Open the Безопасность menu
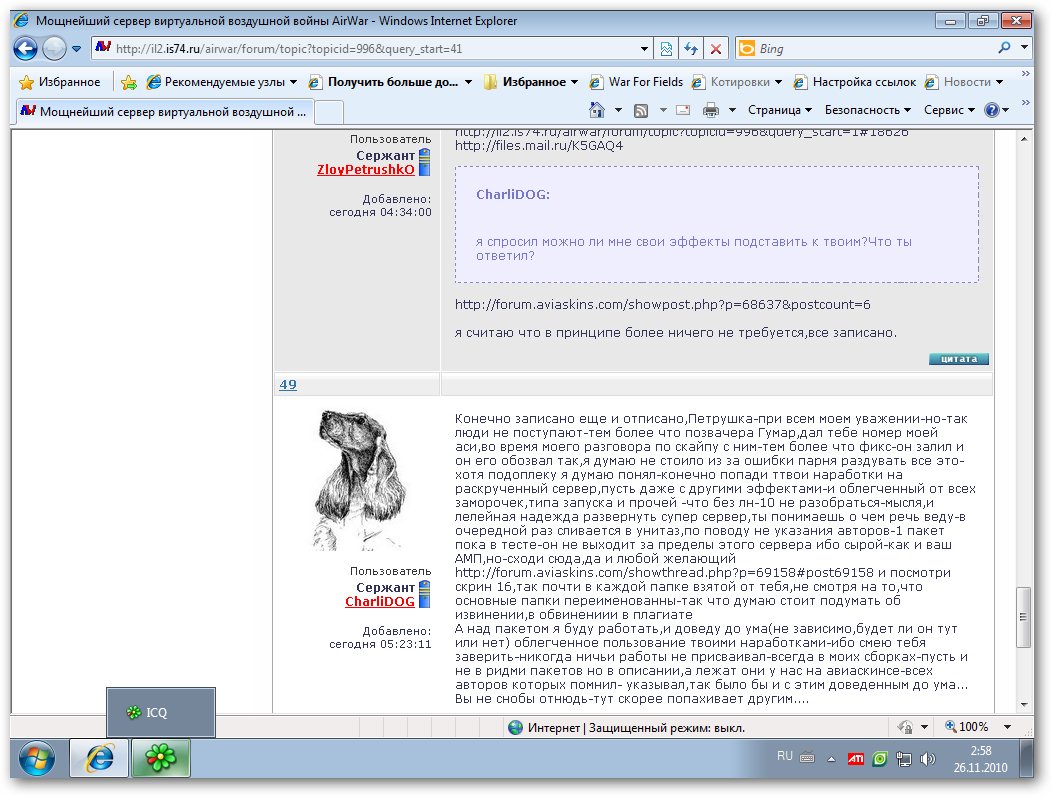The image size is (1052, 796). pyautogui.click(x=867, y=110)
